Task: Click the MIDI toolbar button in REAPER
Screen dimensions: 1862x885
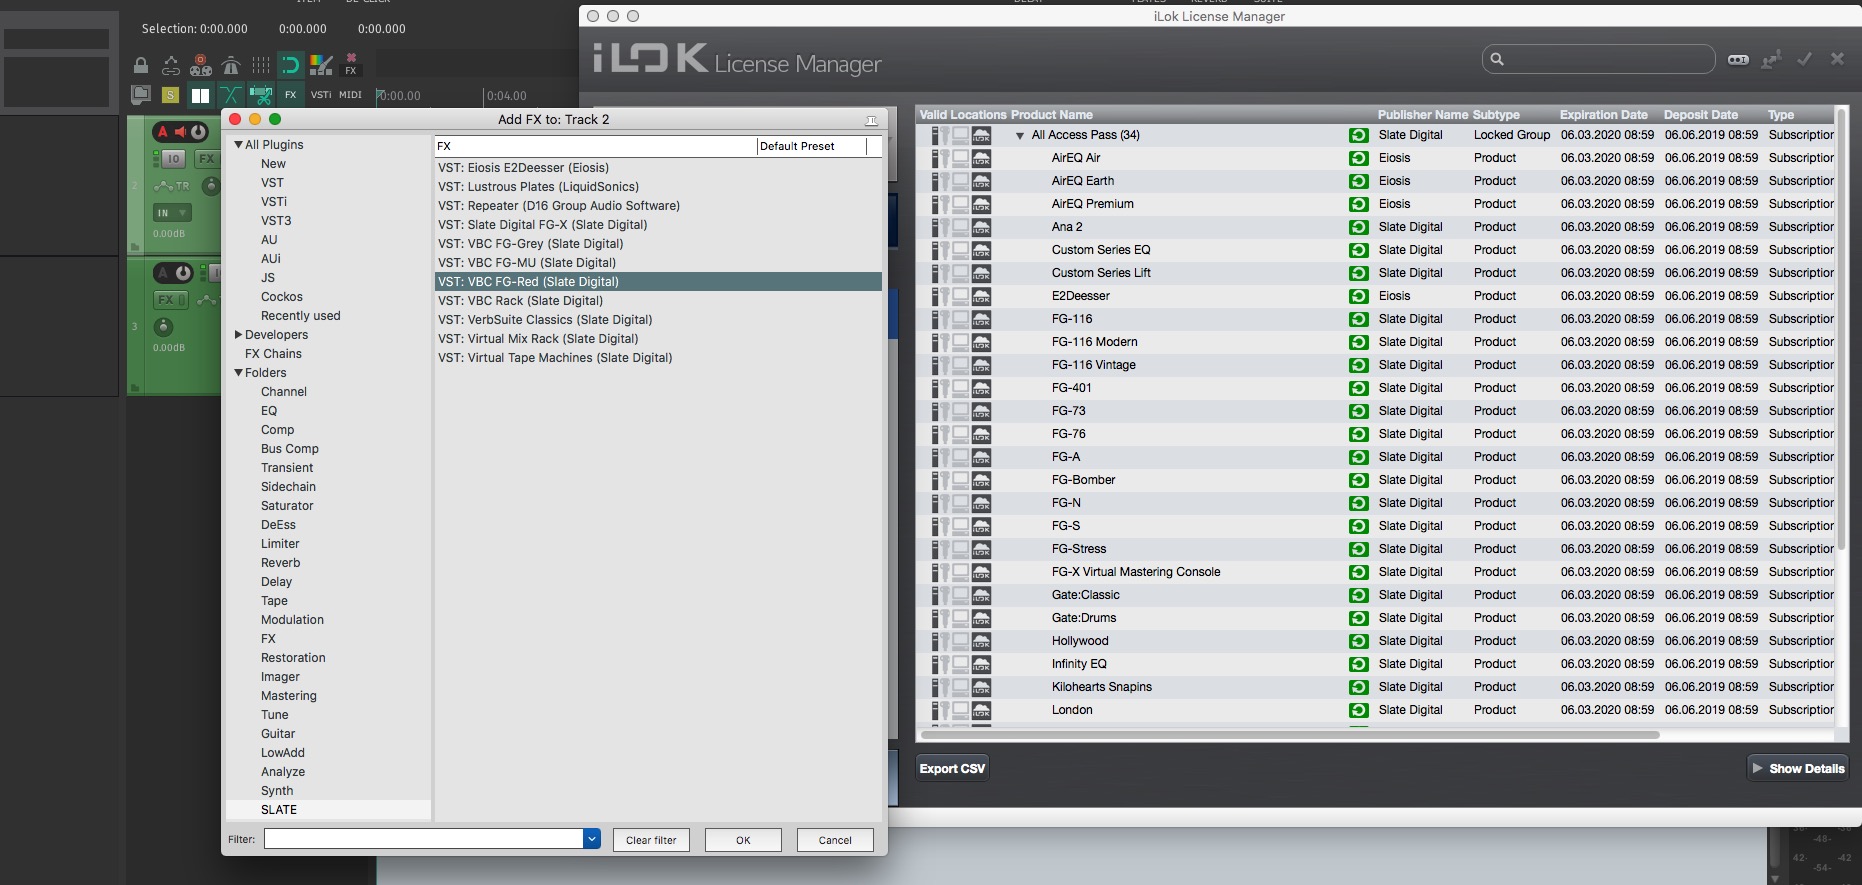Action: (x=350, y=95)
